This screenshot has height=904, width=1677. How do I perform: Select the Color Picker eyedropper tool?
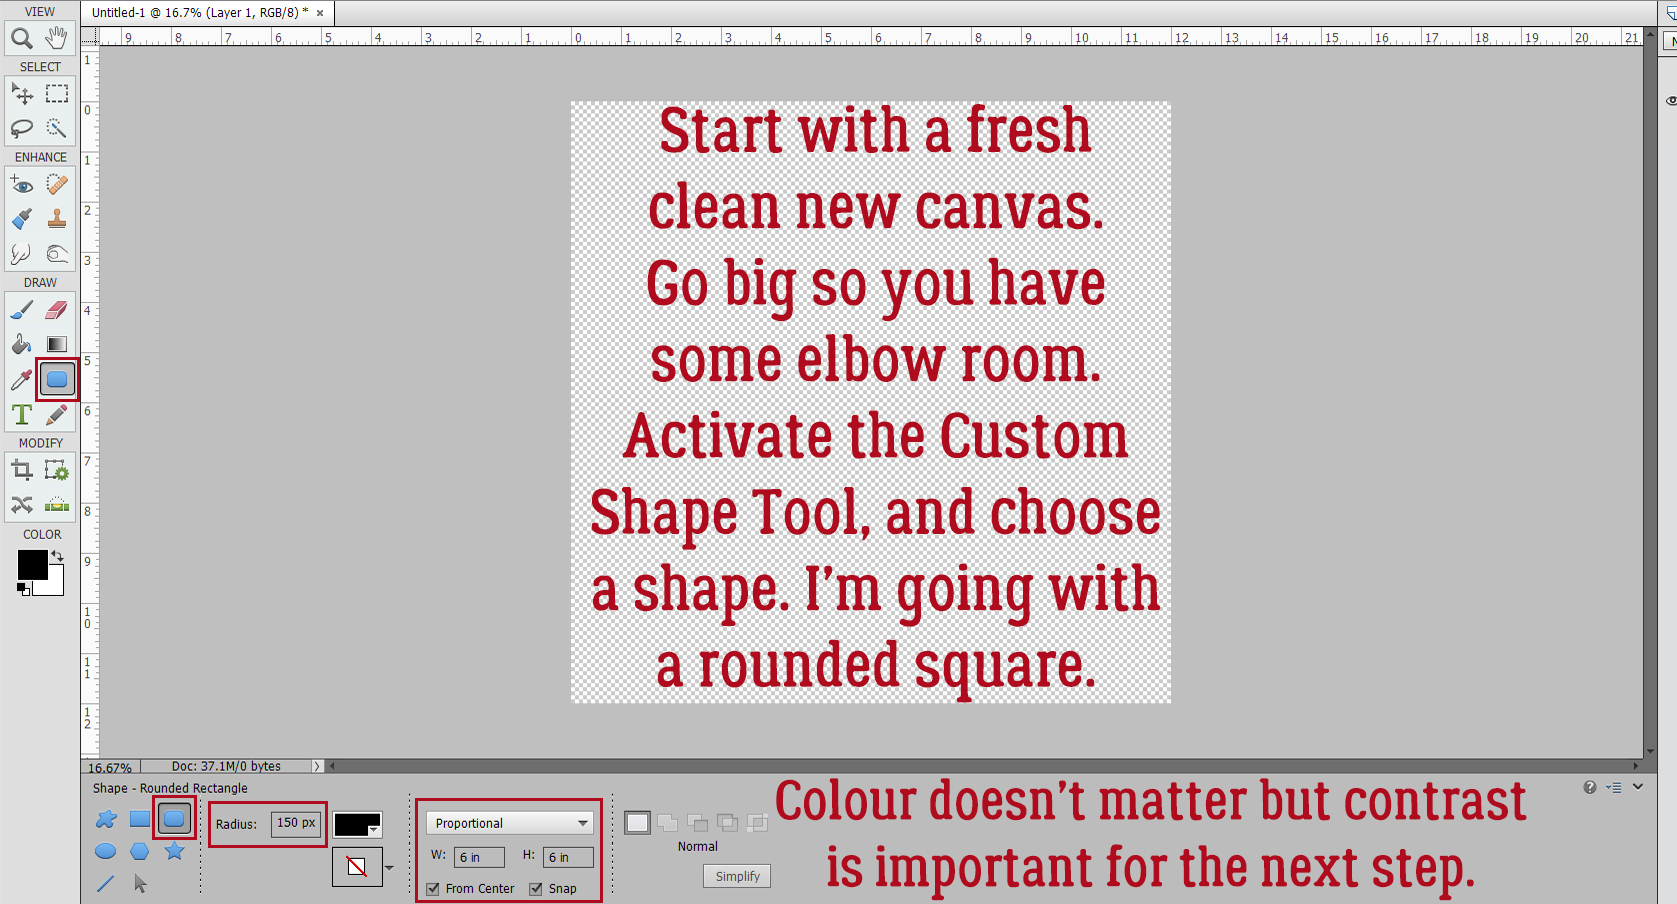[x=22, y=380]
